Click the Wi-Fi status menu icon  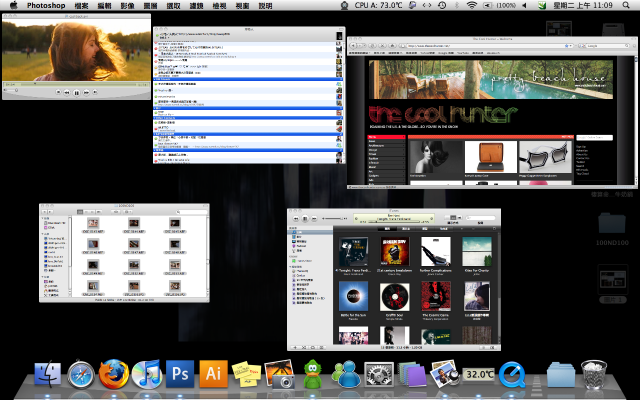pyautogui.click(x=471, y=6)
